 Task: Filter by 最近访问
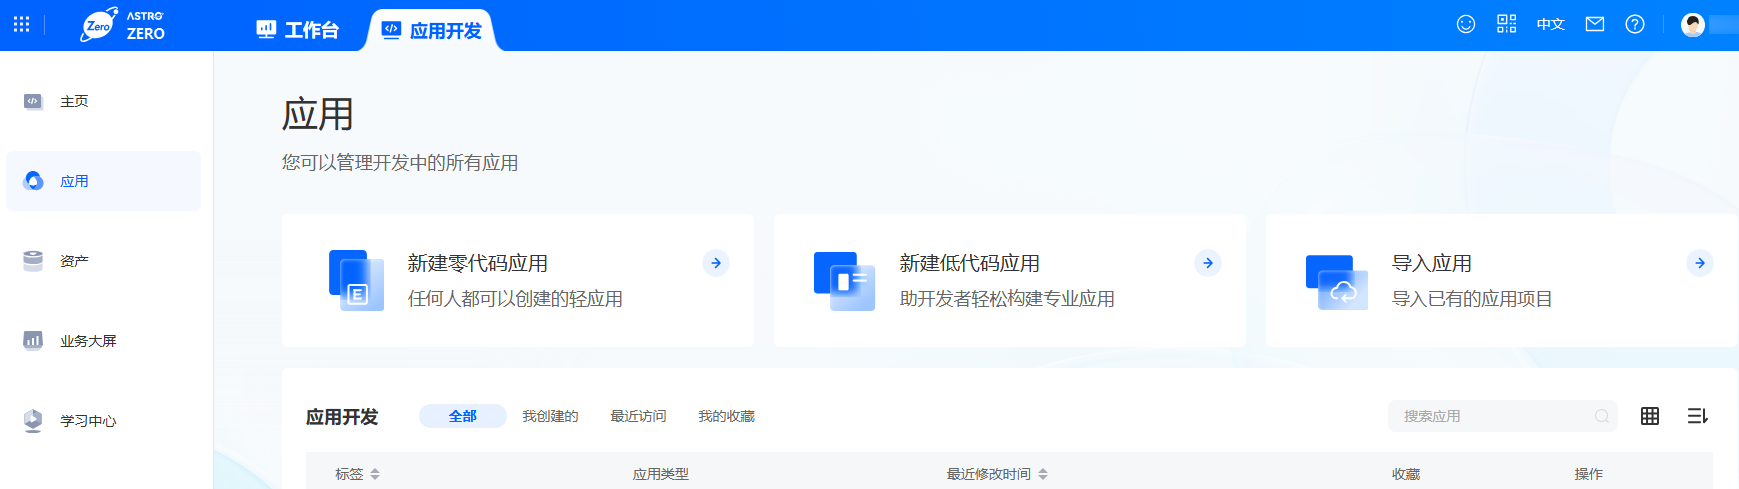click(638, 416)
